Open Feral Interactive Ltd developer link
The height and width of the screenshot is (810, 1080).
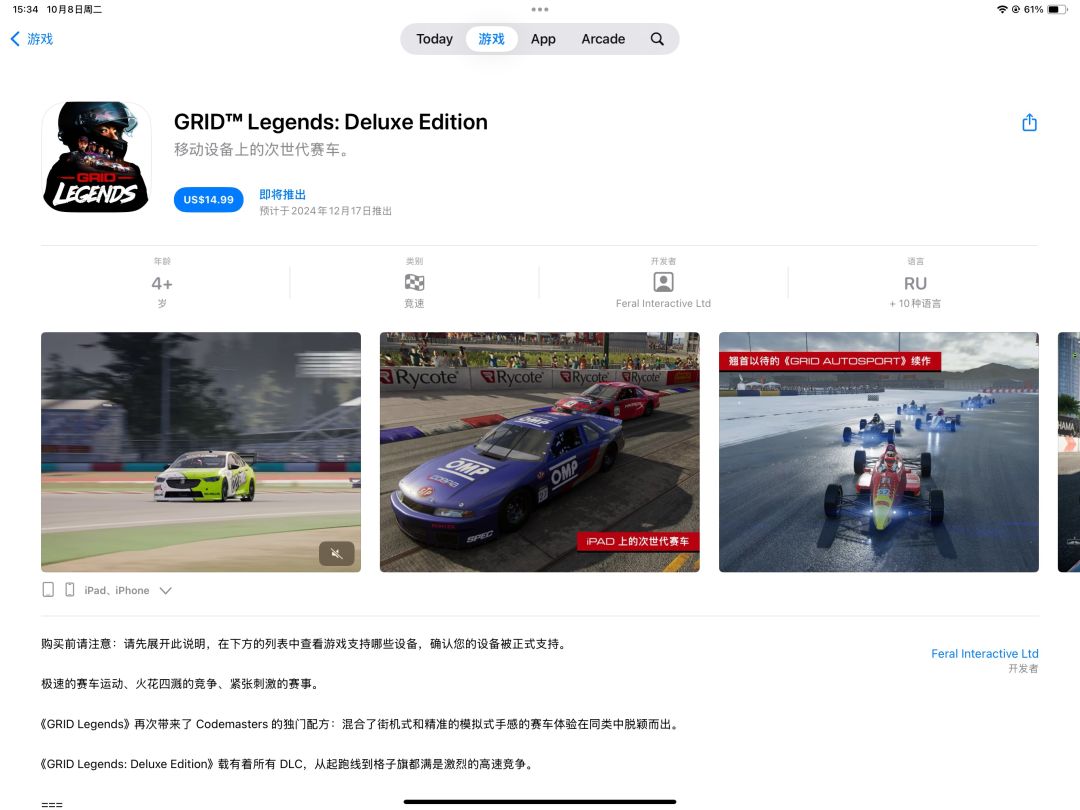984,654
